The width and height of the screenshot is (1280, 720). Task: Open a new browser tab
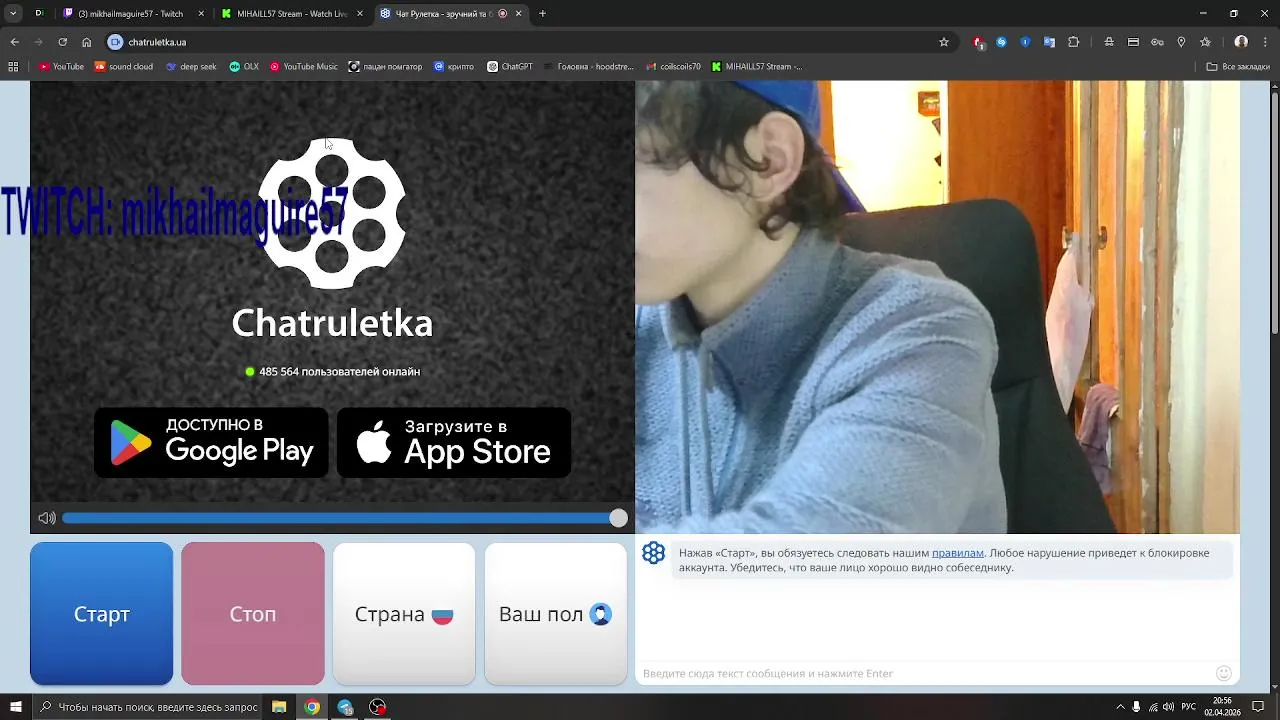point(542,14)
